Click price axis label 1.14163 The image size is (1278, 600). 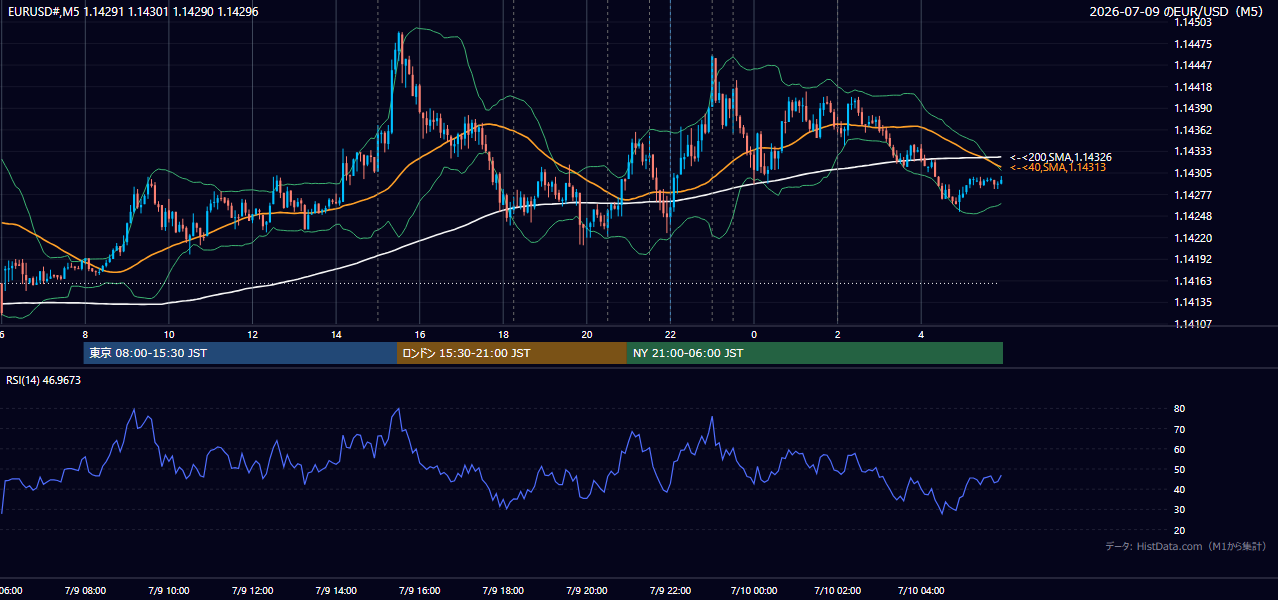pyautogui.click(x=1193, y=281)
